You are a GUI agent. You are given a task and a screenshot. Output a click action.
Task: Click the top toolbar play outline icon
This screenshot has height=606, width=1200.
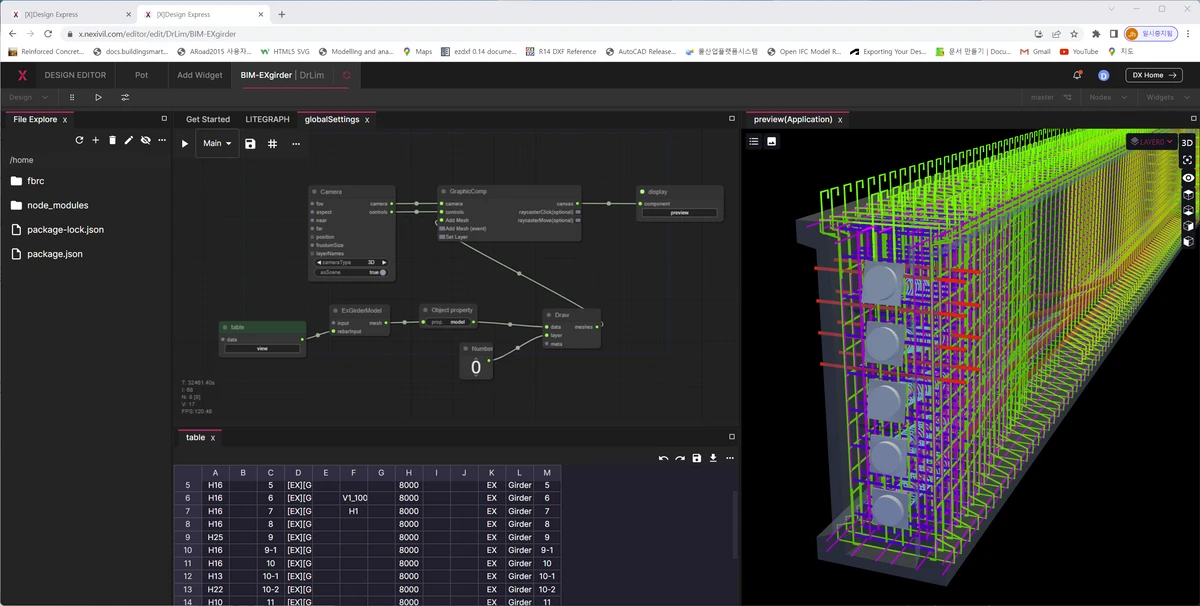(98, 97)
